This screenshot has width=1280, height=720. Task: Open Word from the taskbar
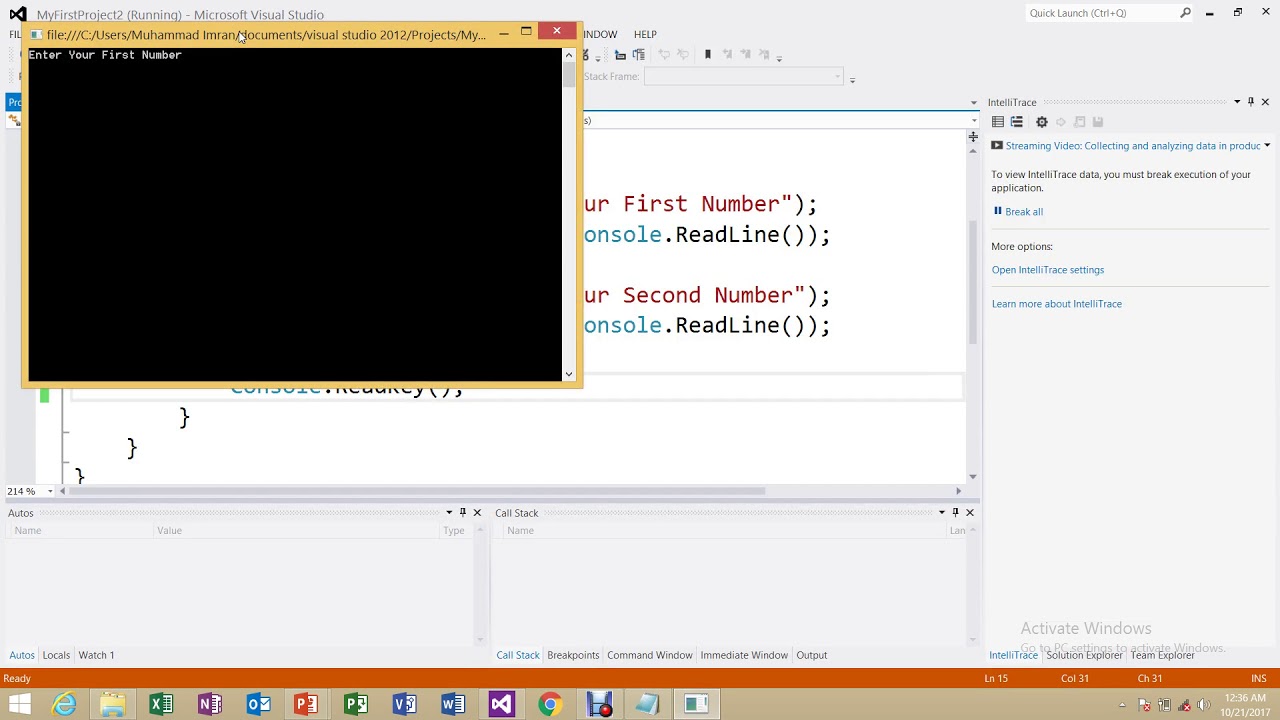click(x=452, y=704)
